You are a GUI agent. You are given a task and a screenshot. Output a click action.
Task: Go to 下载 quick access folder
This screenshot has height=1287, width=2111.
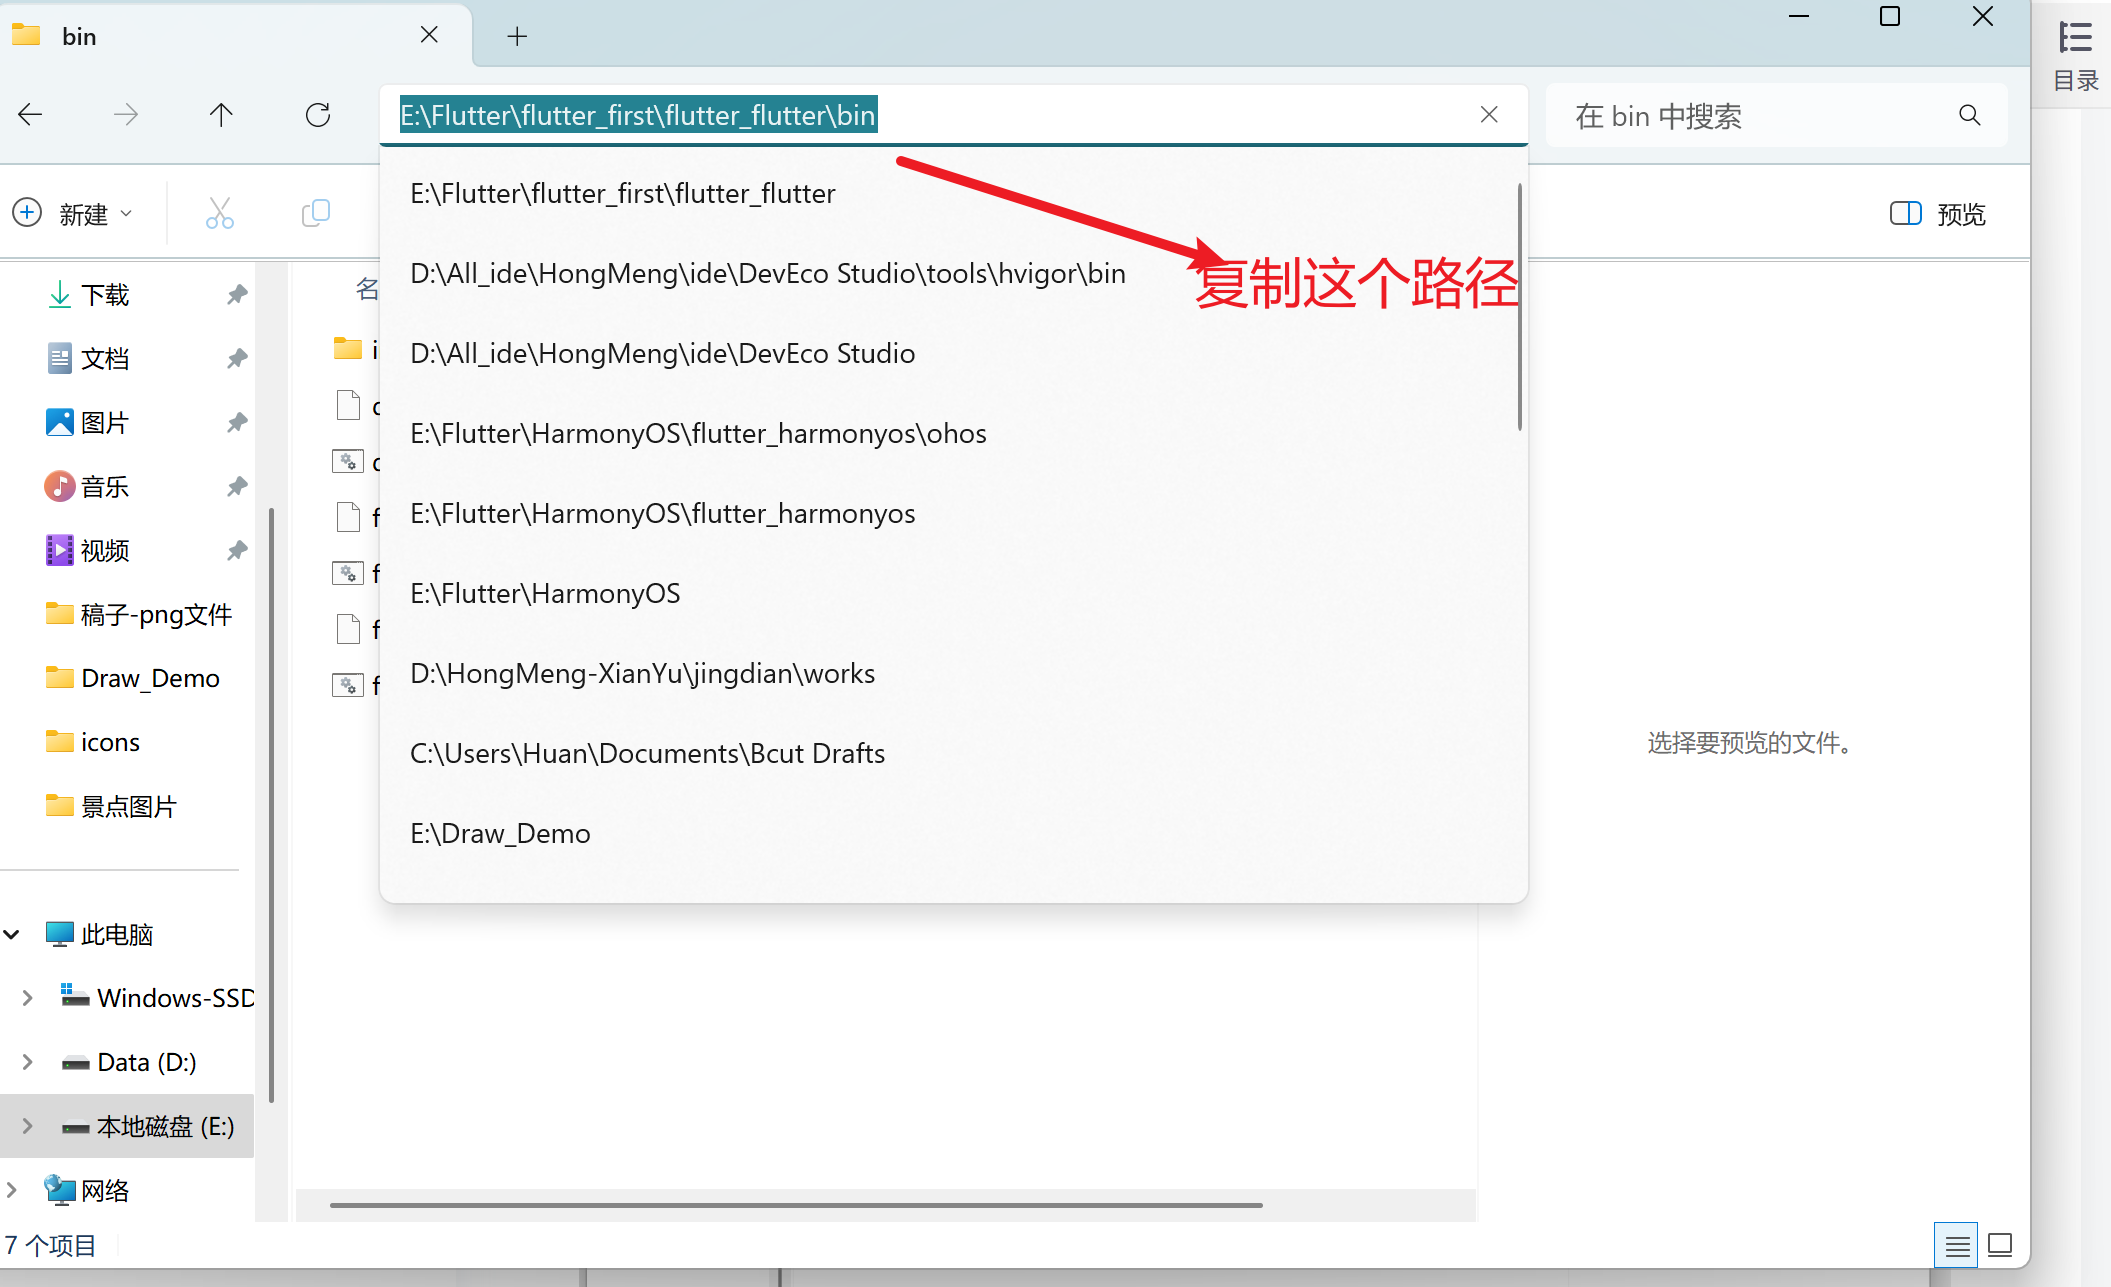pos(104,295)
